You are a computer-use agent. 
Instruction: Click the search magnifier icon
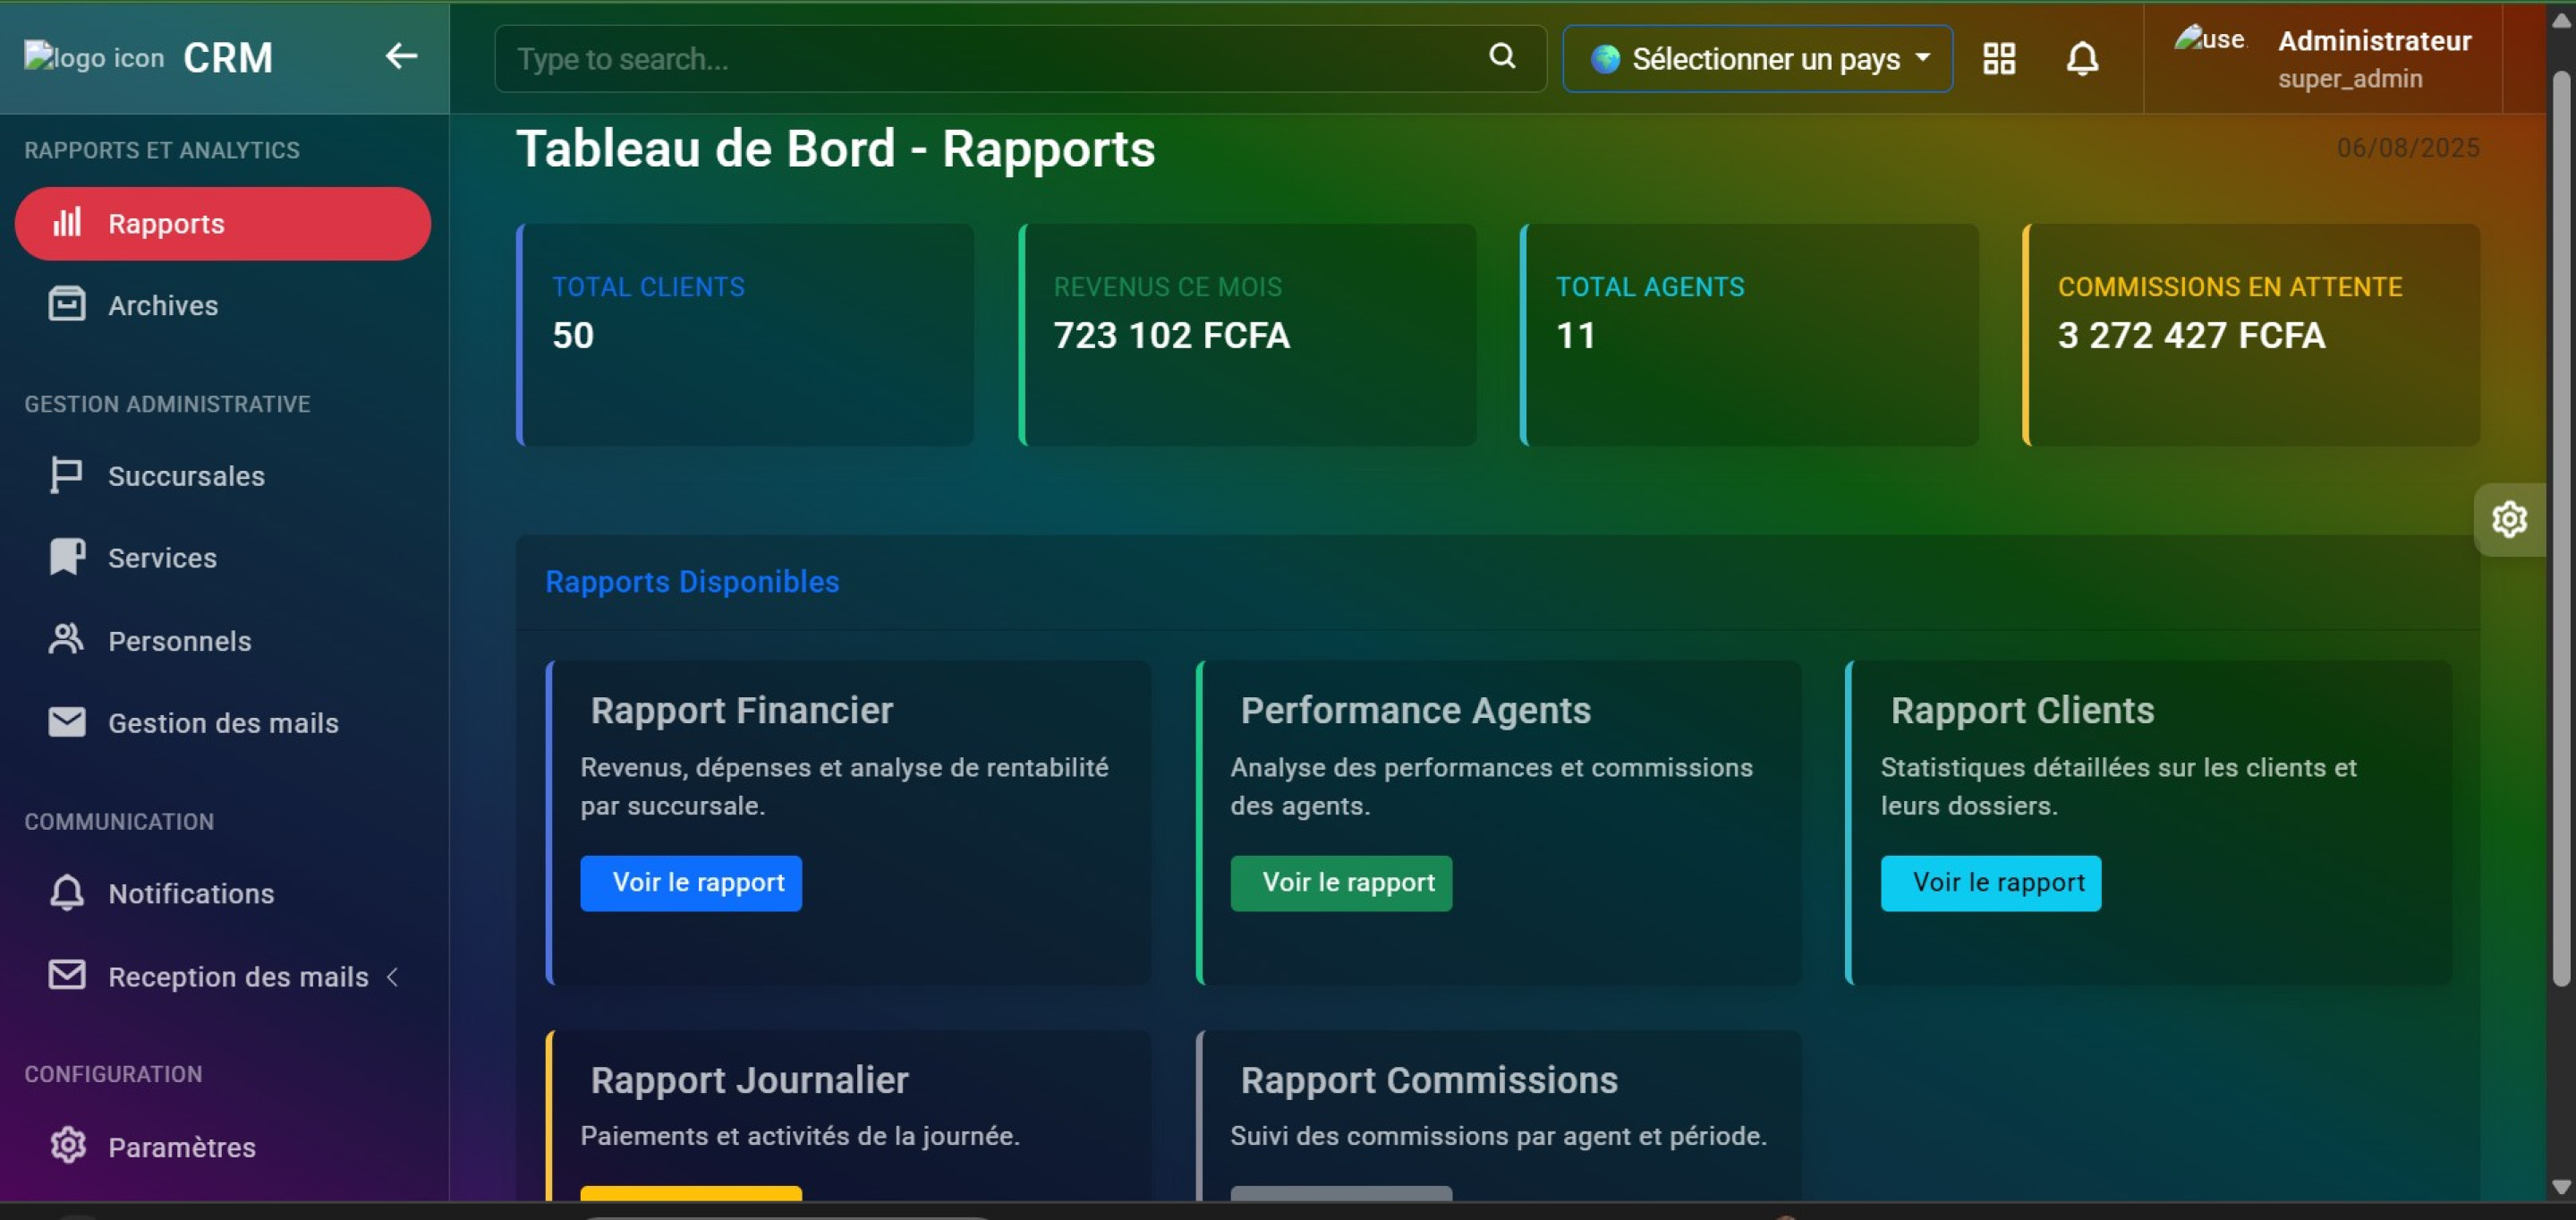coord(1501,56)
